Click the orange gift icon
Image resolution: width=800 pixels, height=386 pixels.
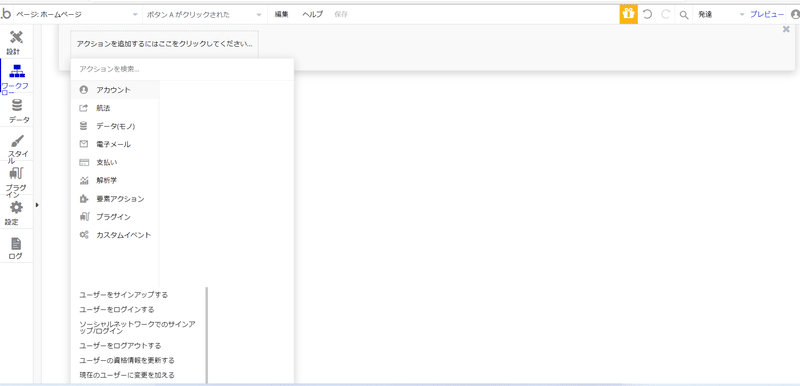628,14
